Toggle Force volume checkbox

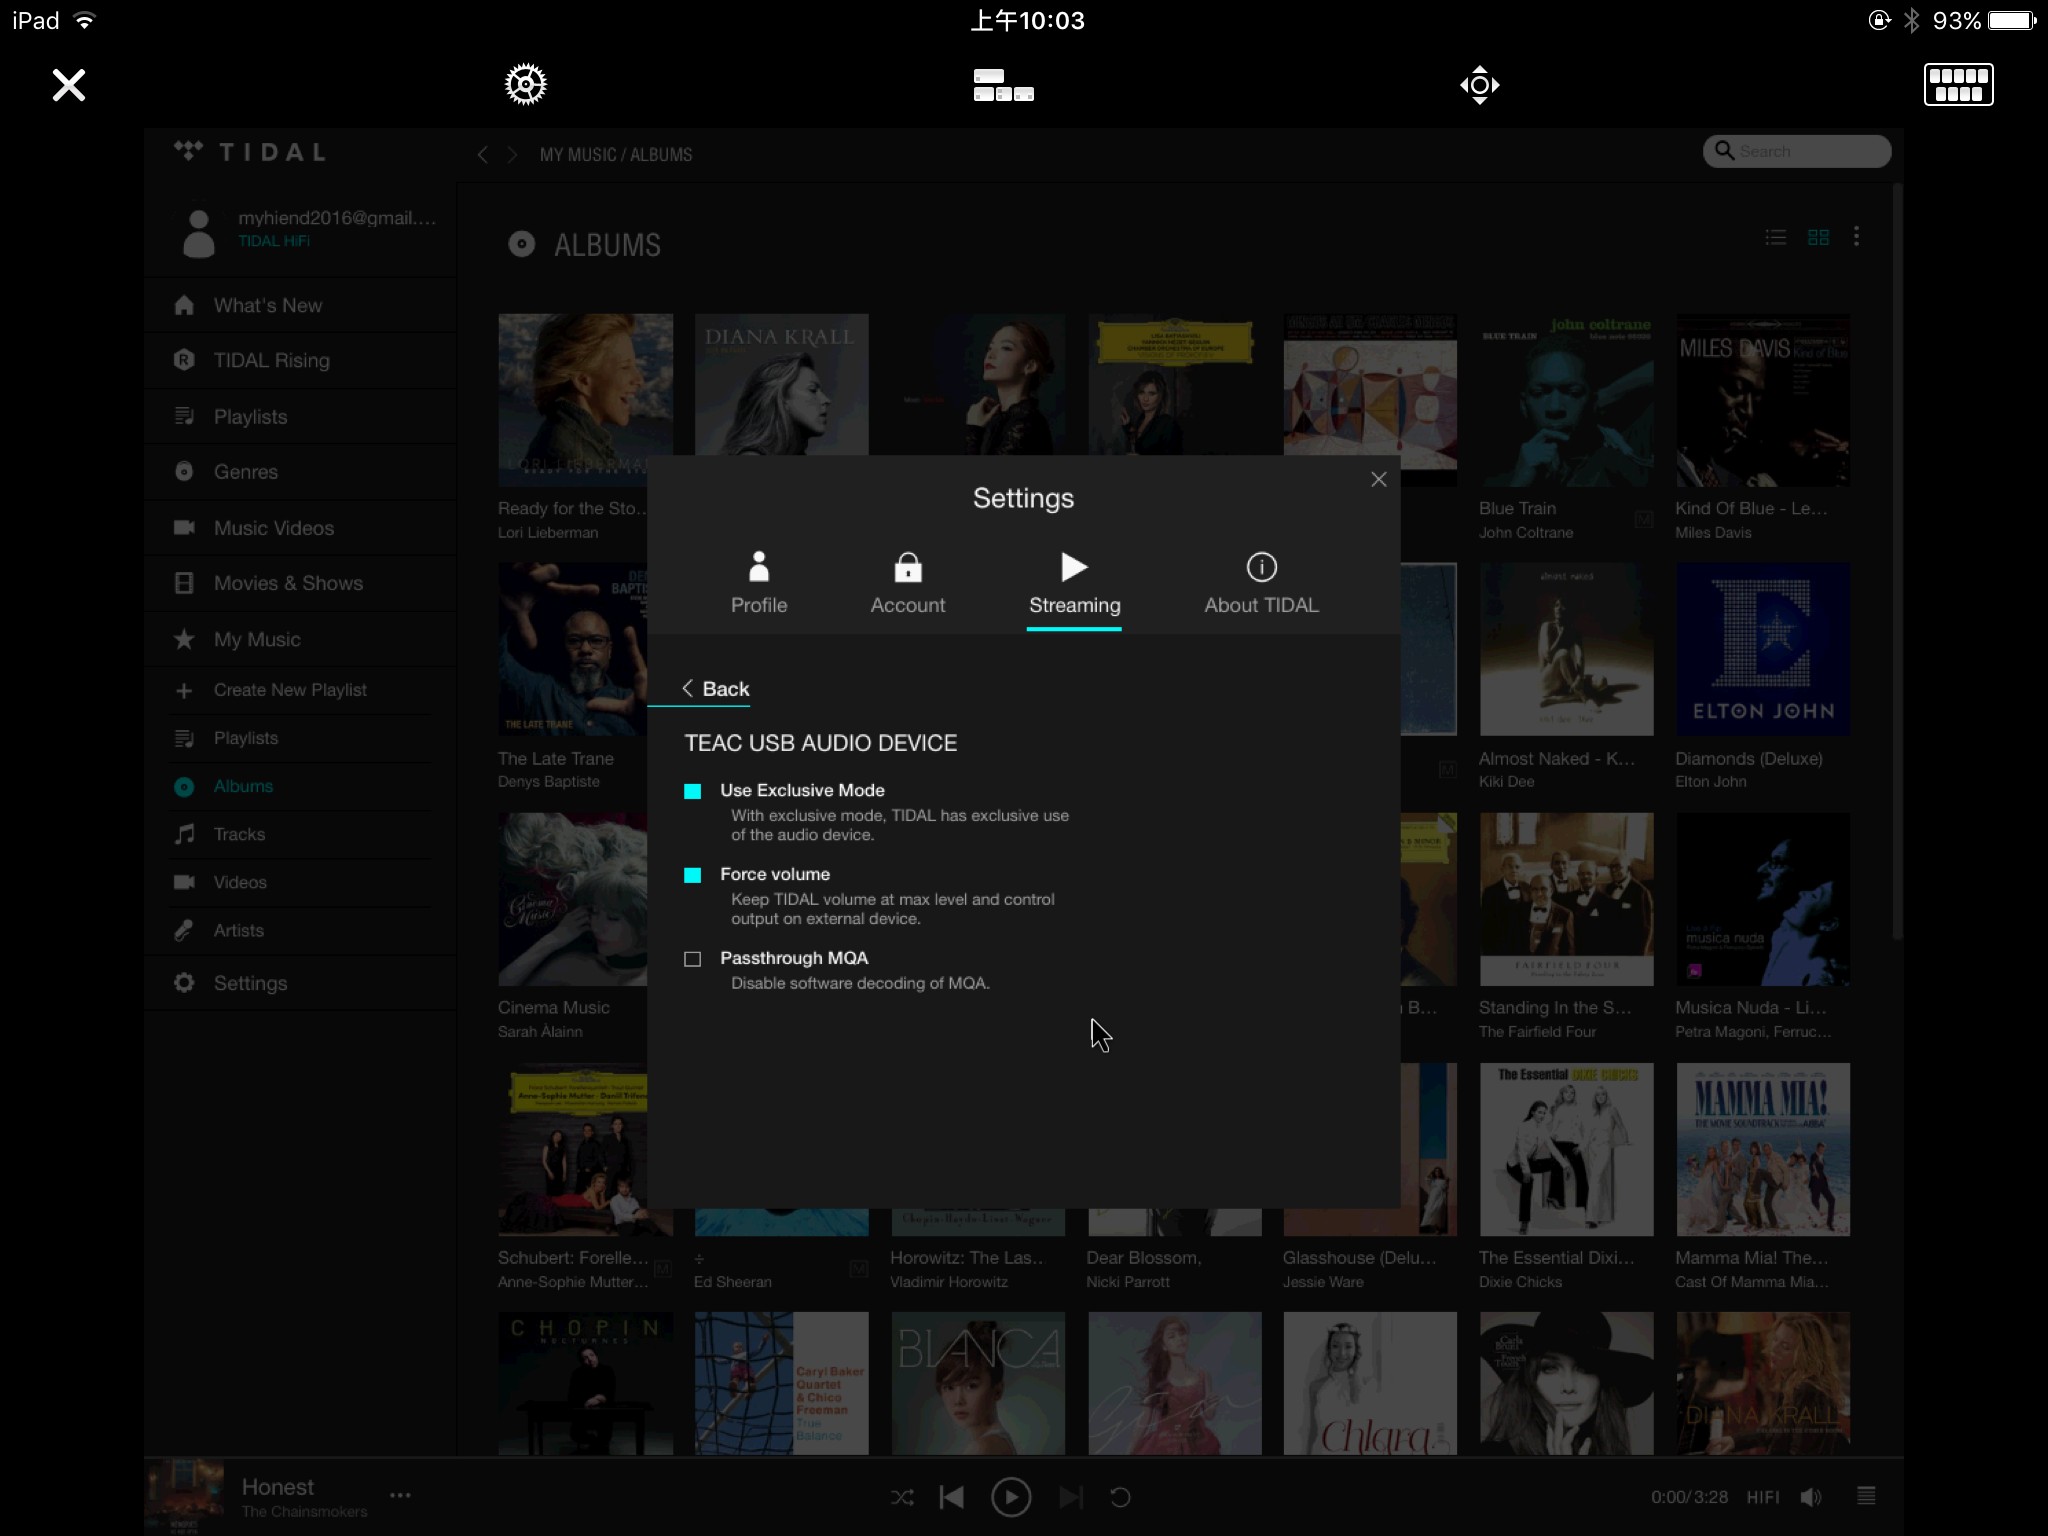point(692,875)
